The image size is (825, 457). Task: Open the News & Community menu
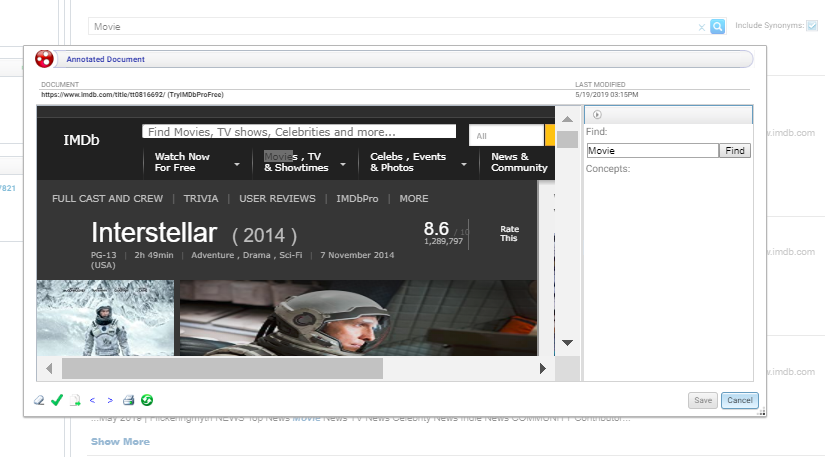(x=519, y=162)
